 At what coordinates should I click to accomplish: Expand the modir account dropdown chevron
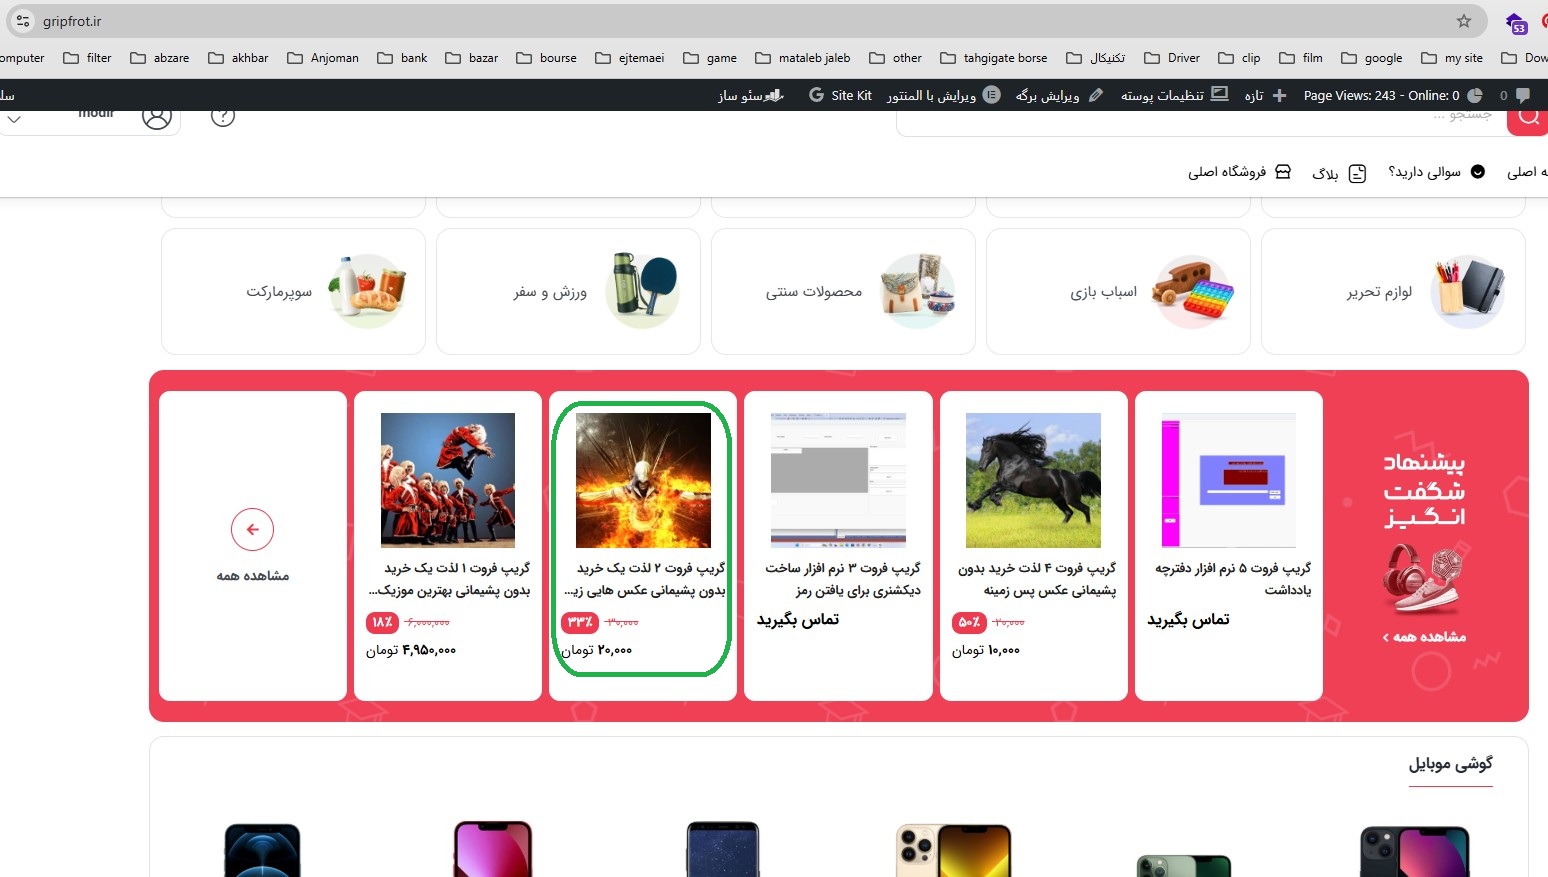pyautogui.click(x=14, y=119)
